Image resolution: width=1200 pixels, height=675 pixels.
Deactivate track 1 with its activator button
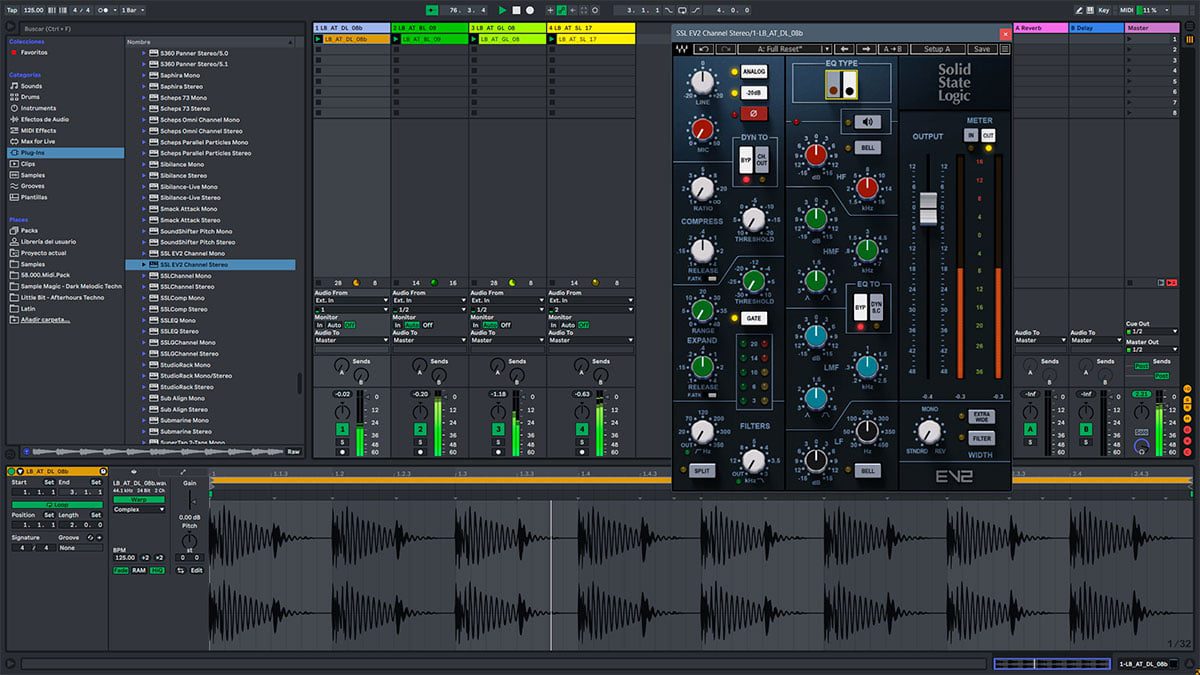[342, 429]
